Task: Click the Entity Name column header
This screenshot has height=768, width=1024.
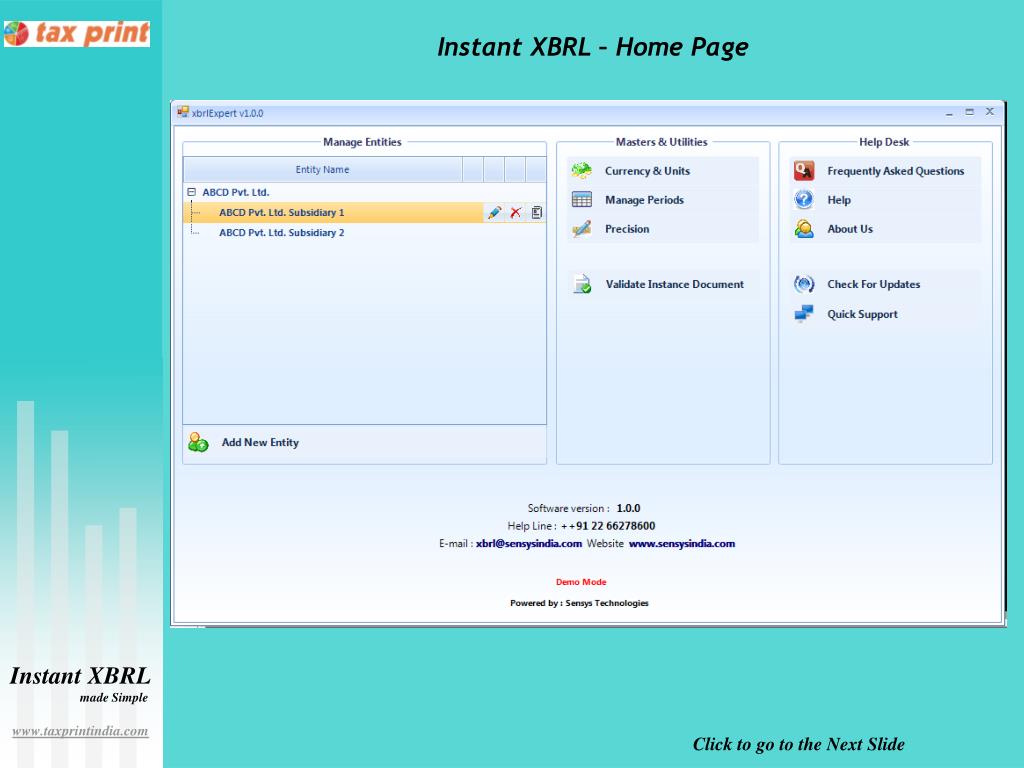Action: (x=323, y=170)
